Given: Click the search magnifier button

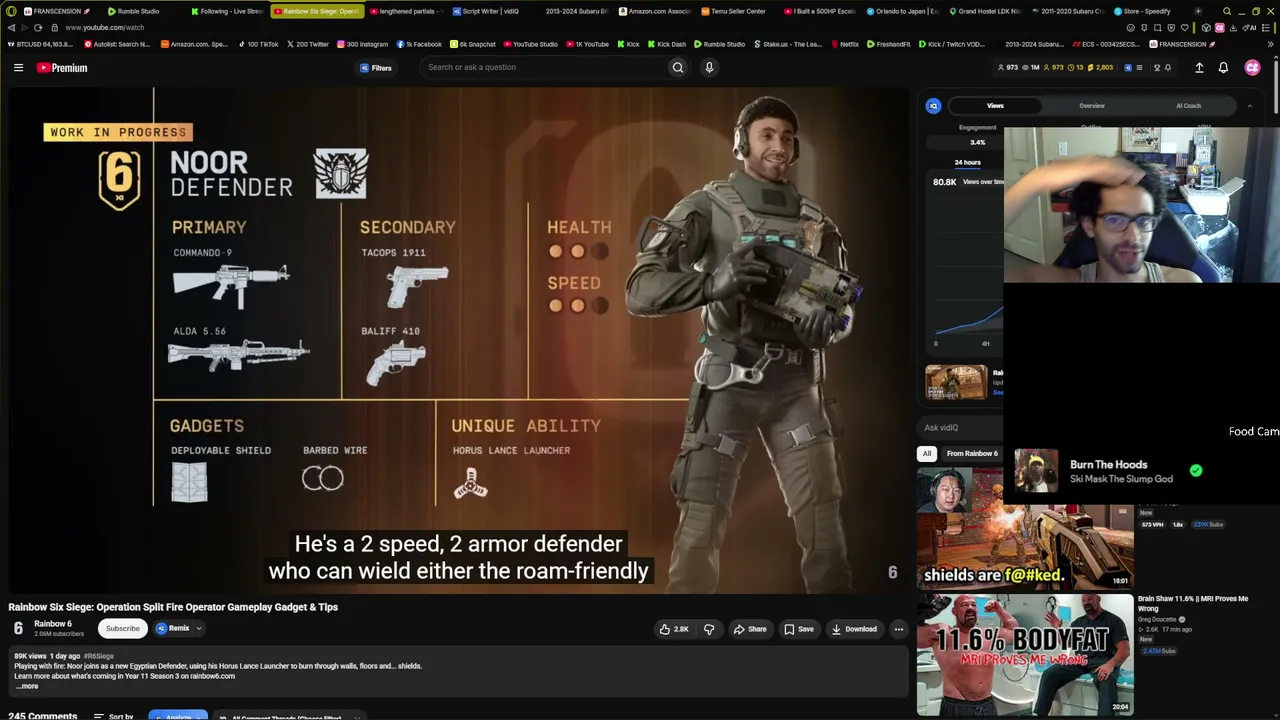Looking at the screenshot, I should tap(678, 67).
